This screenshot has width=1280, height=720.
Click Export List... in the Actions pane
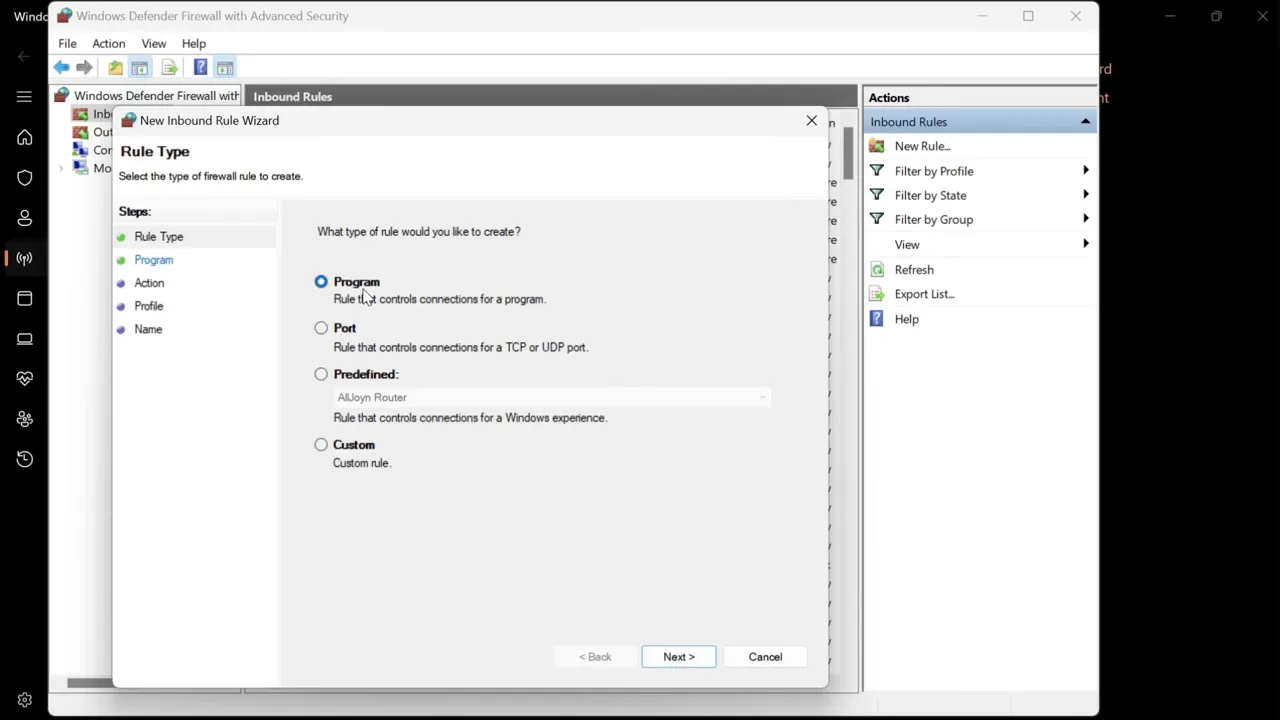click(925, 294)
